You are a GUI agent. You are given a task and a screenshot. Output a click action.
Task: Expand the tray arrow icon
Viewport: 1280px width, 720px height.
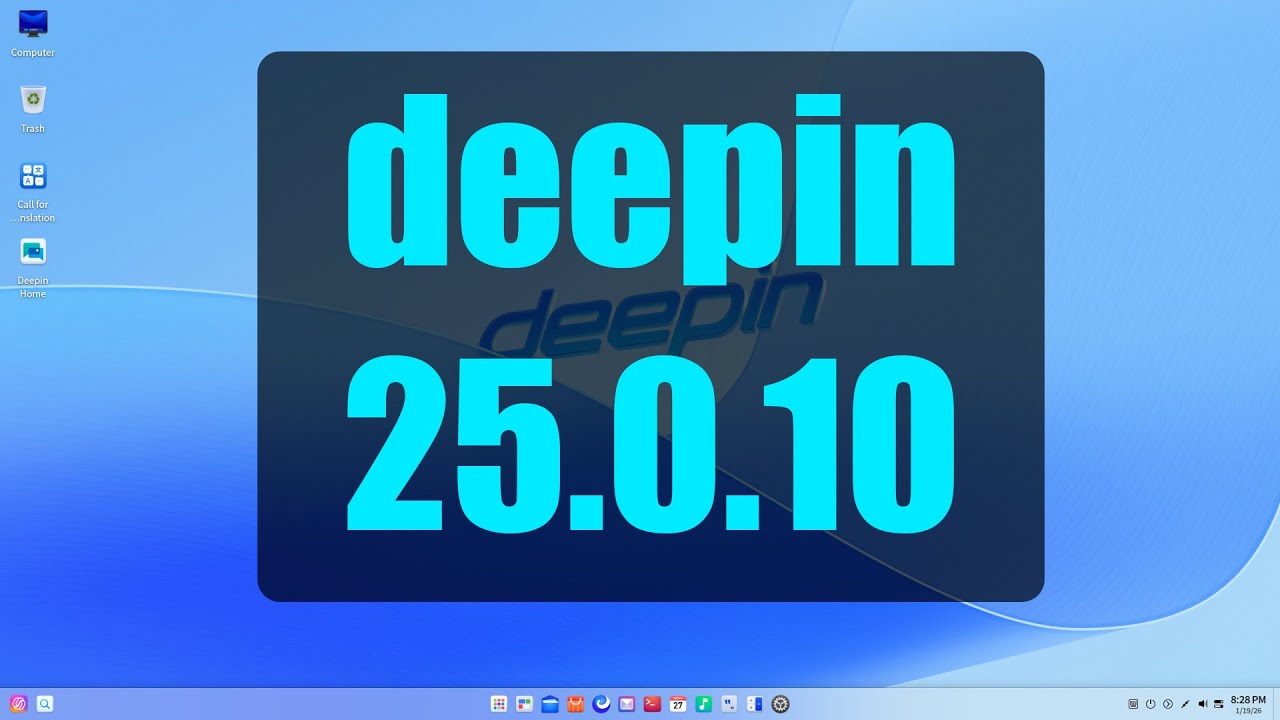point(1167,704)
